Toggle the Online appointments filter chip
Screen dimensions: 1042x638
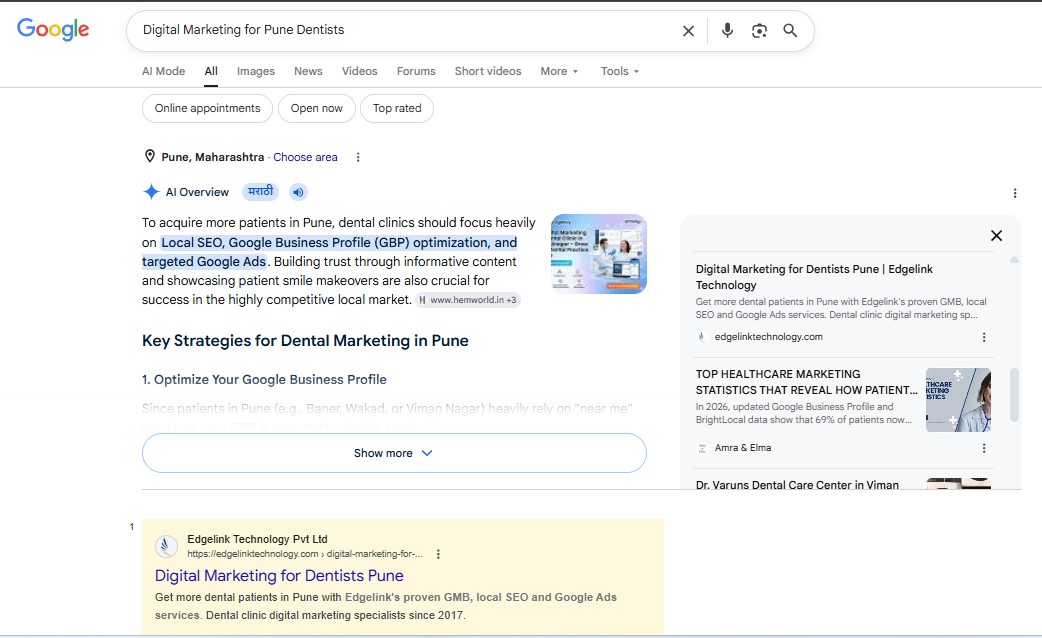pos(207,108)
